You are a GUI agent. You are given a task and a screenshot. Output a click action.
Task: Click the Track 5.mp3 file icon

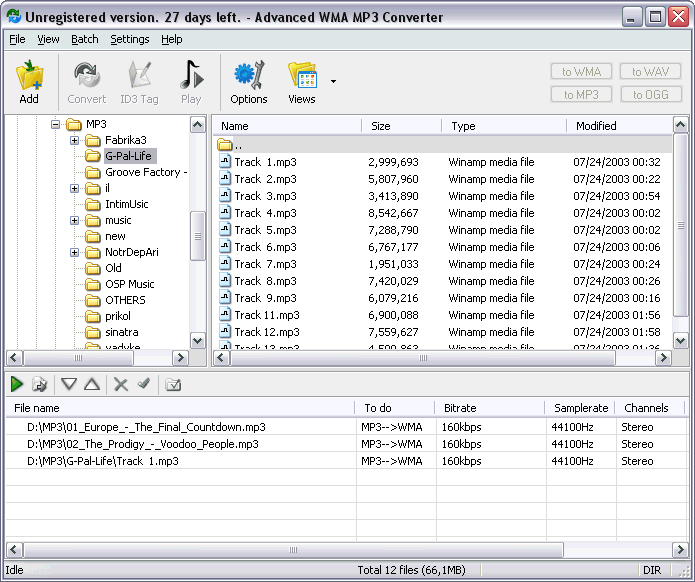pos(225,230)
